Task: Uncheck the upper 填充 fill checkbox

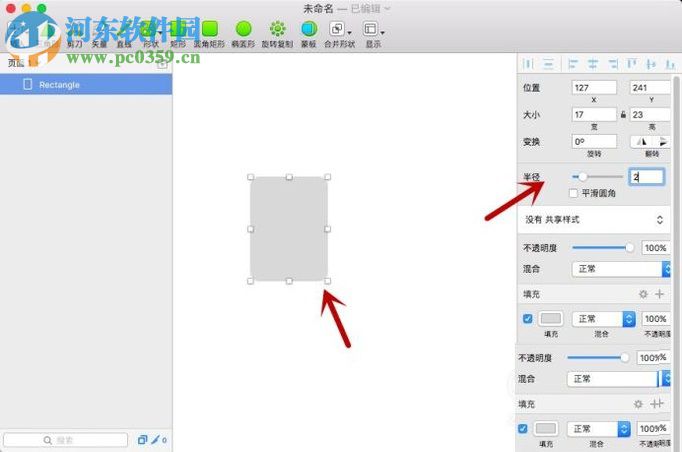Action: [x=528, y=318]
